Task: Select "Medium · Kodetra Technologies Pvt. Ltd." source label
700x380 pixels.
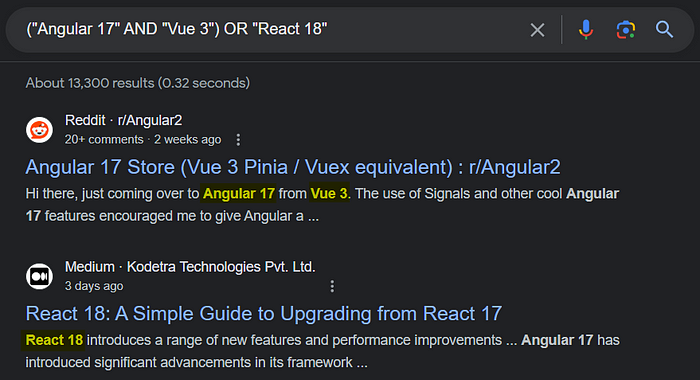Action: pyautogui.click(x=190, y=267)
